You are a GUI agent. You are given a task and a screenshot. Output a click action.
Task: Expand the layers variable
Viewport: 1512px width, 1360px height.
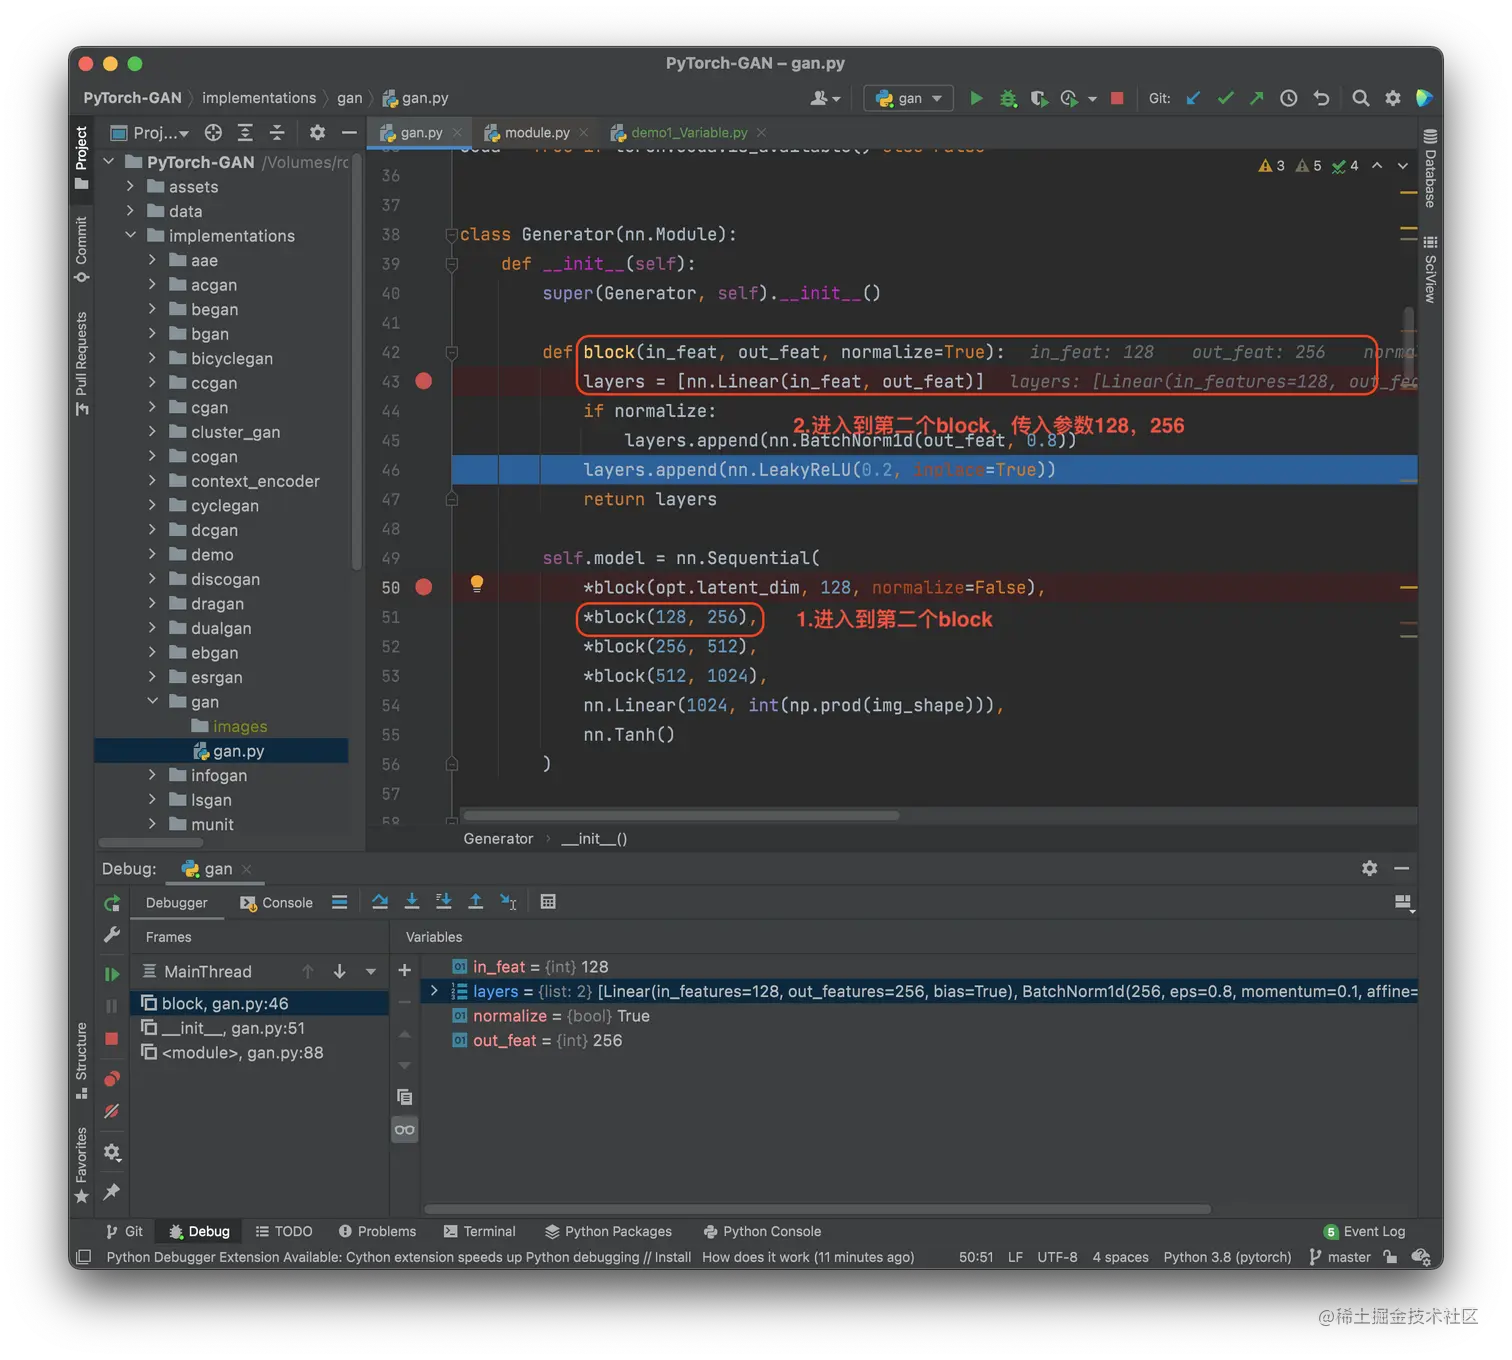coord(434,991)
